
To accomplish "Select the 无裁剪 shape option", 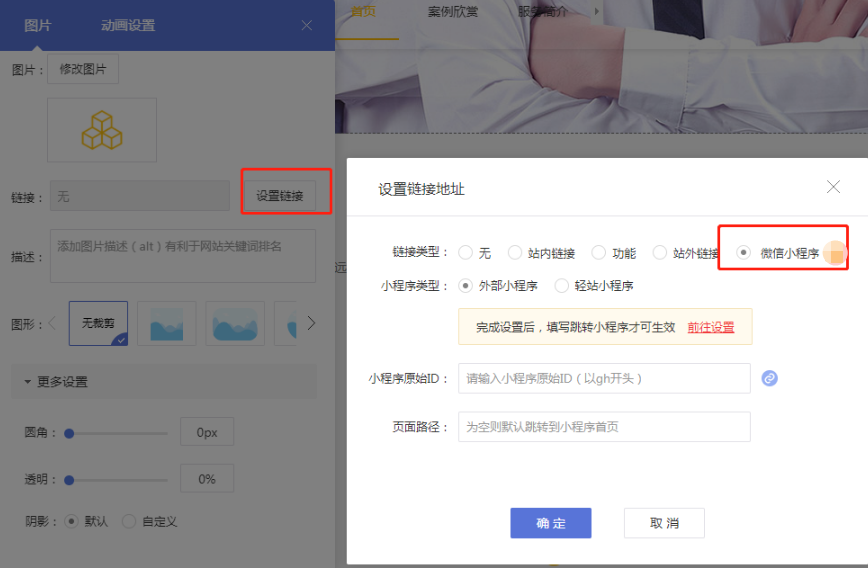I will (99, 323).
